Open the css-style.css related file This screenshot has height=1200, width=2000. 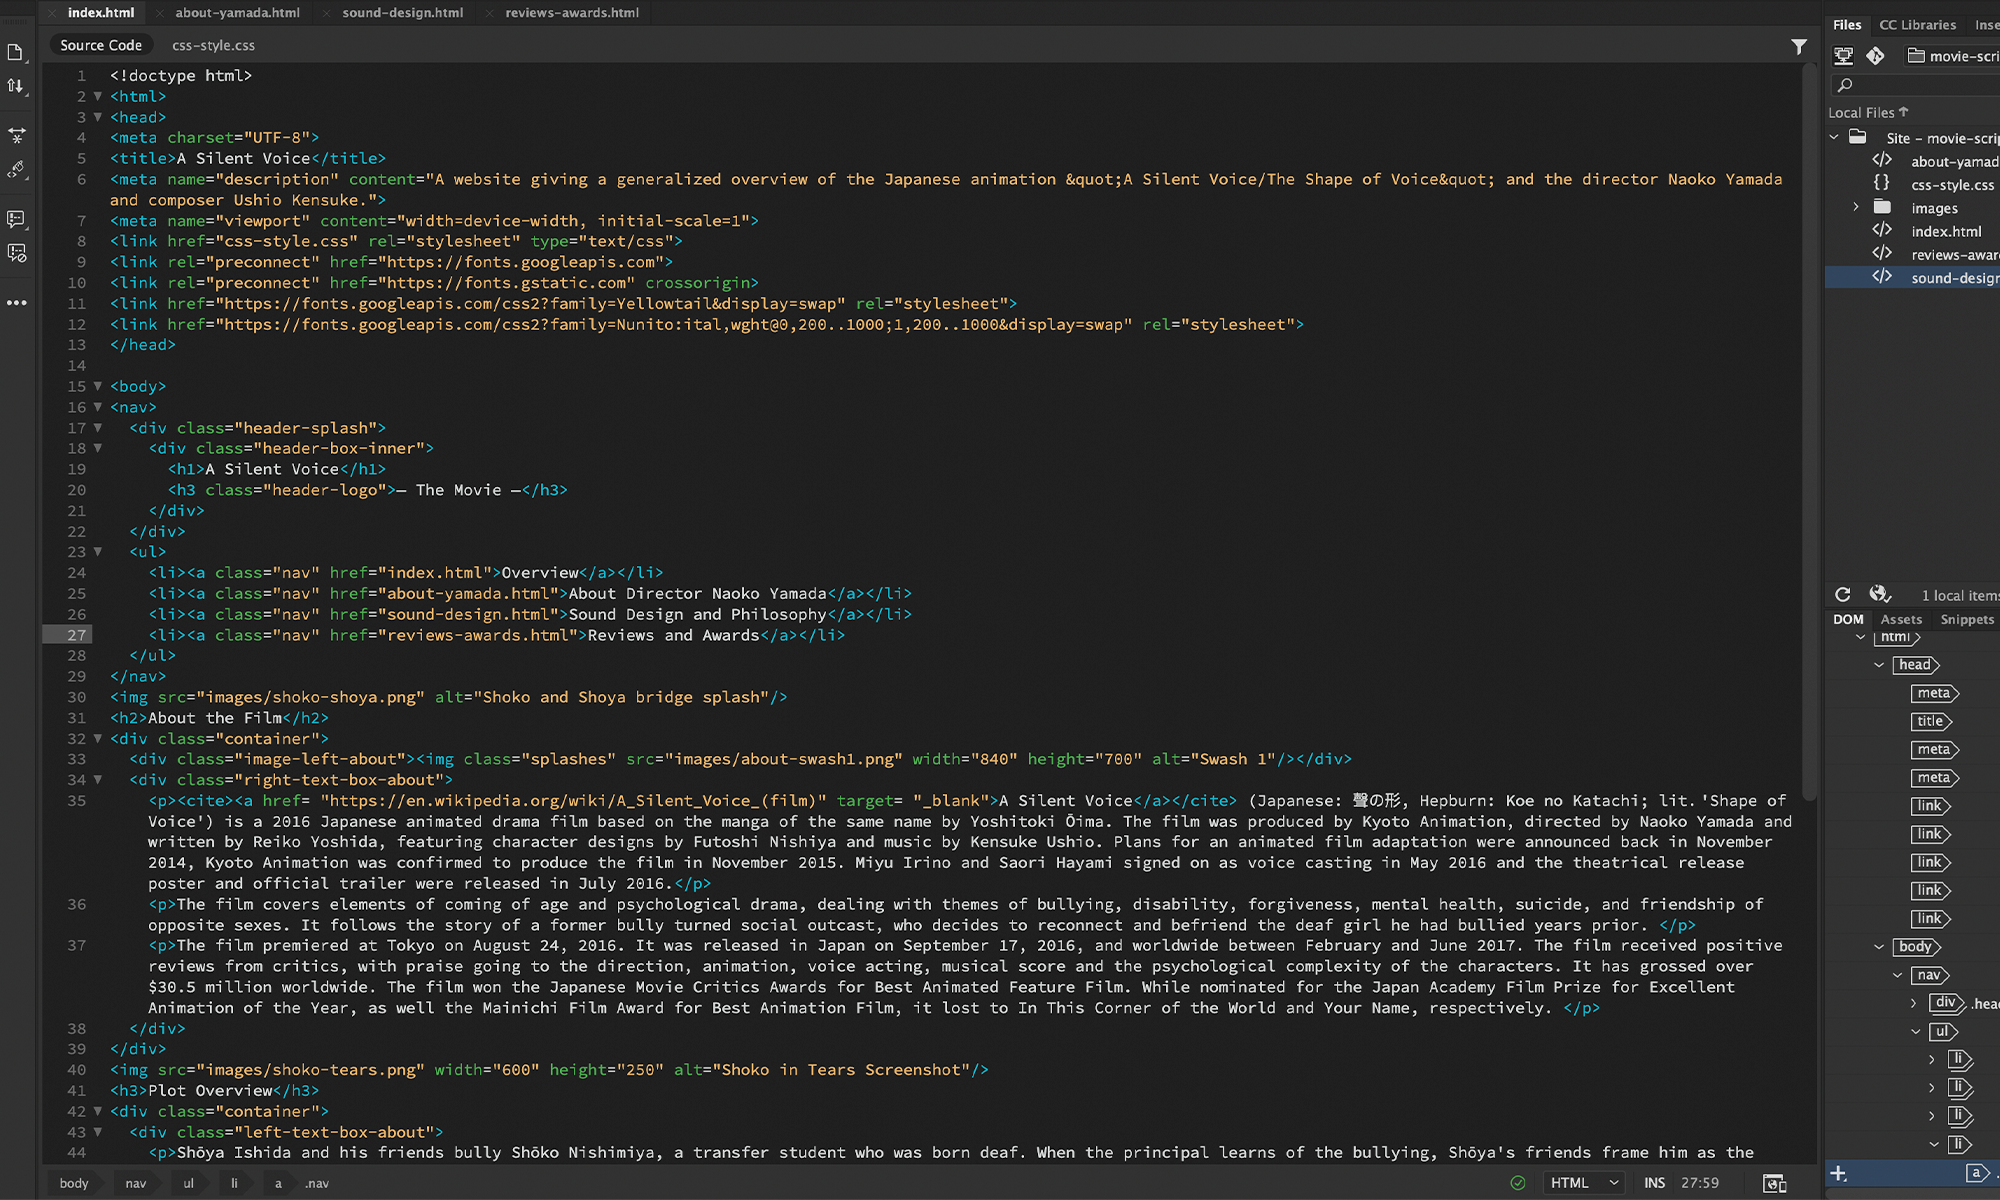(213, 45)
